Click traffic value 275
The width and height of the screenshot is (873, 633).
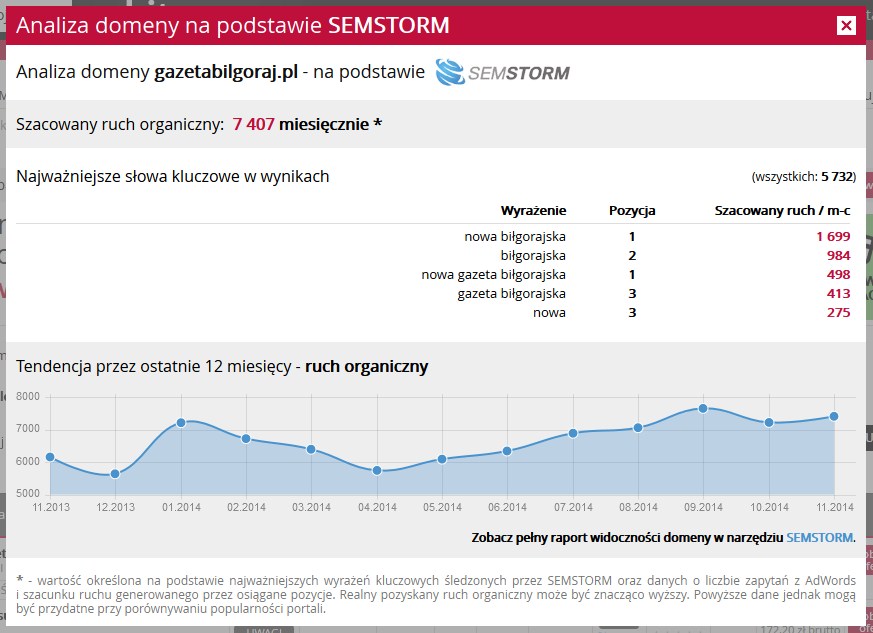coord(838,312)
